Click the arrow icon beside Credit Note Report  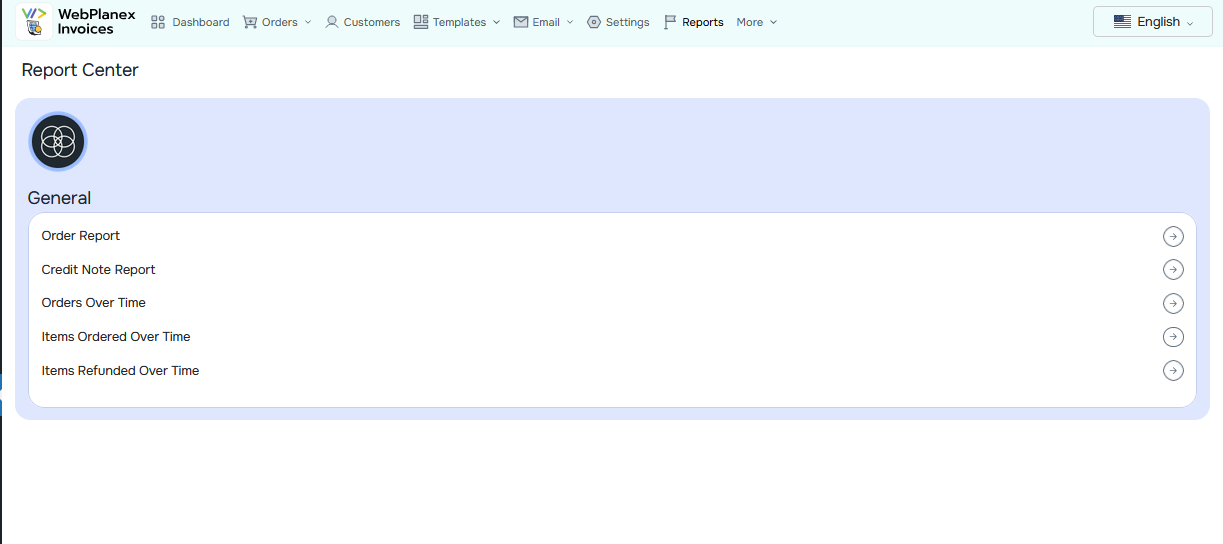click(x=1173, y=270)
